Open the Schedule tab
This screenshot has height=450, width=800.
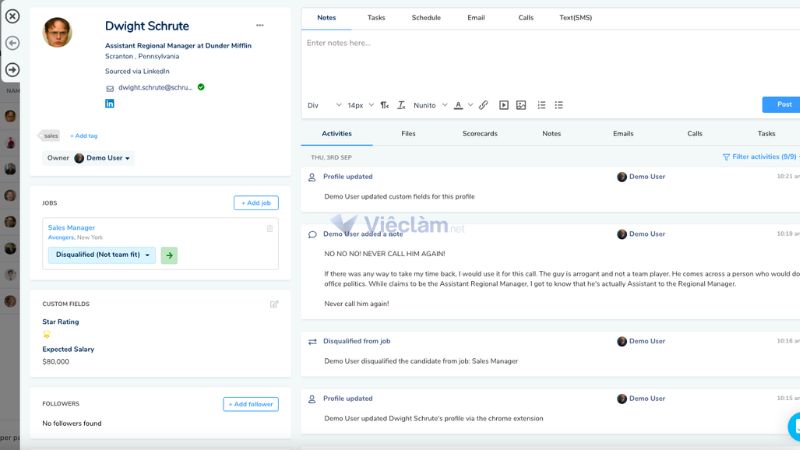[x=426, y=18]
